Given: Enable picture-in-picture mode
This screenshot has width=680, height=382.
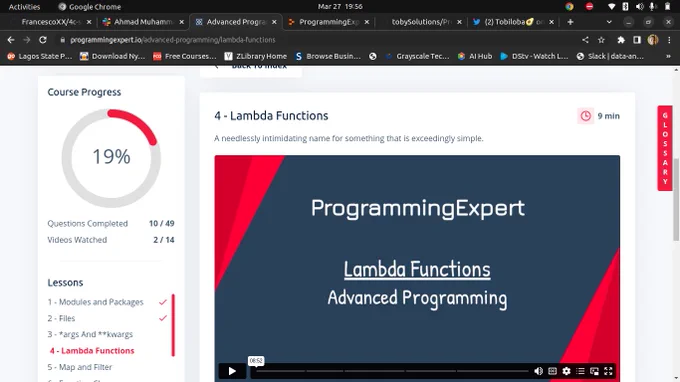Looking at the screenshot, I should point(594,371).
